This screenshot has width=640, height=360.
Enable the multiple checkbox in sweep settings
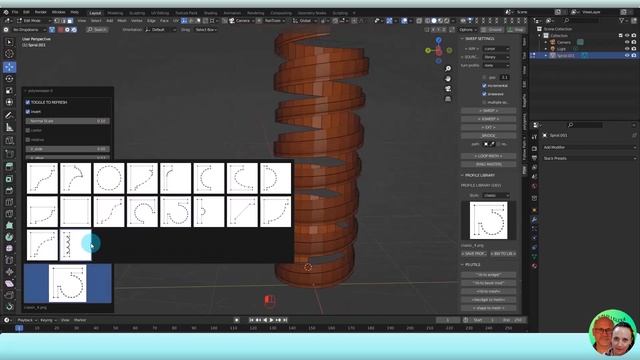(x=484, y=102)
